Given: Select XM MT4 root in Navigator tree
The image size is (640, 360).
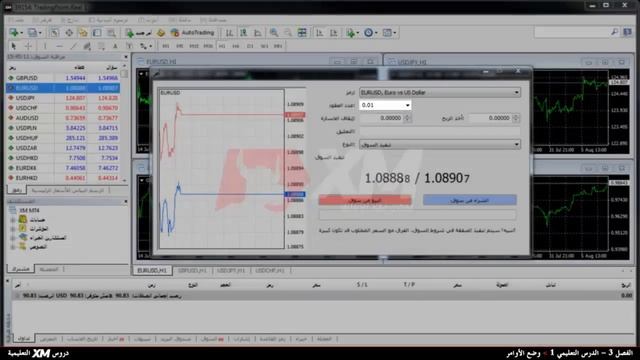Looking at the screenshot, I should coord(24,211).
